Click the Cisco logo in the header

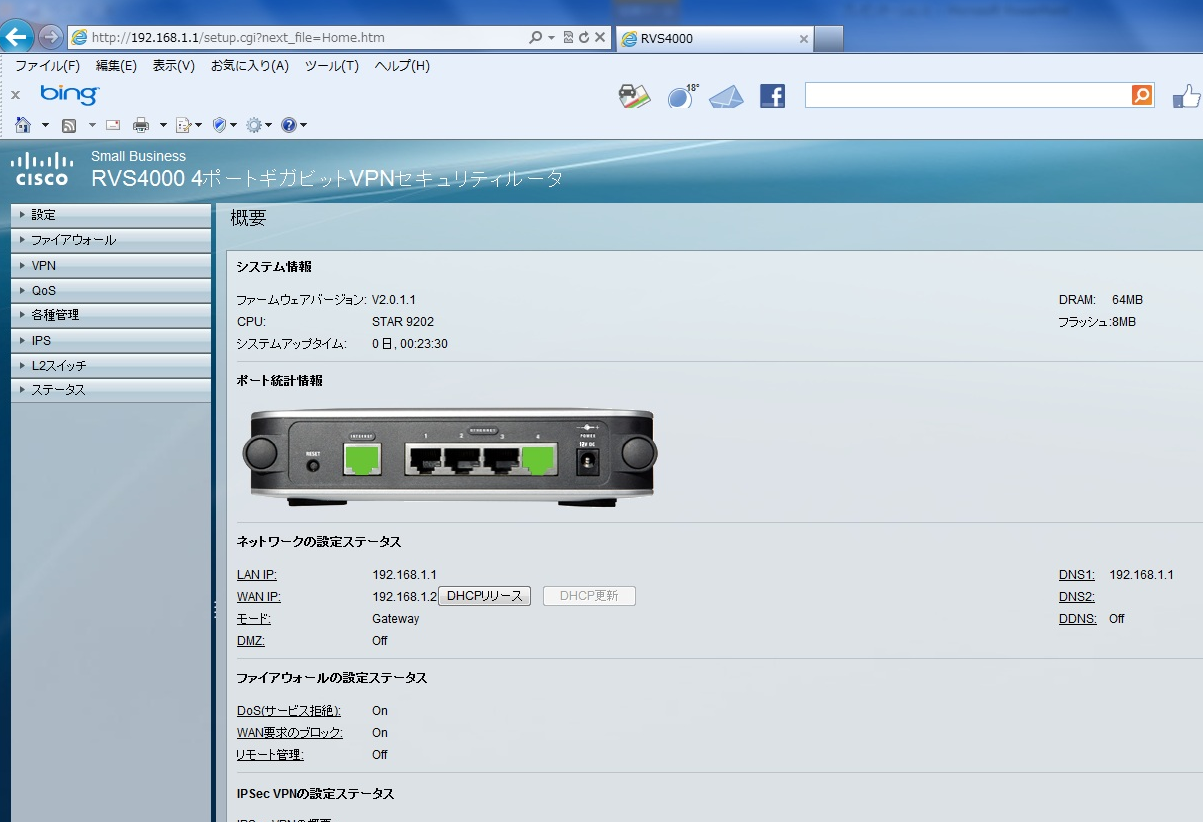pyautogui.click(x=42, y=169)
